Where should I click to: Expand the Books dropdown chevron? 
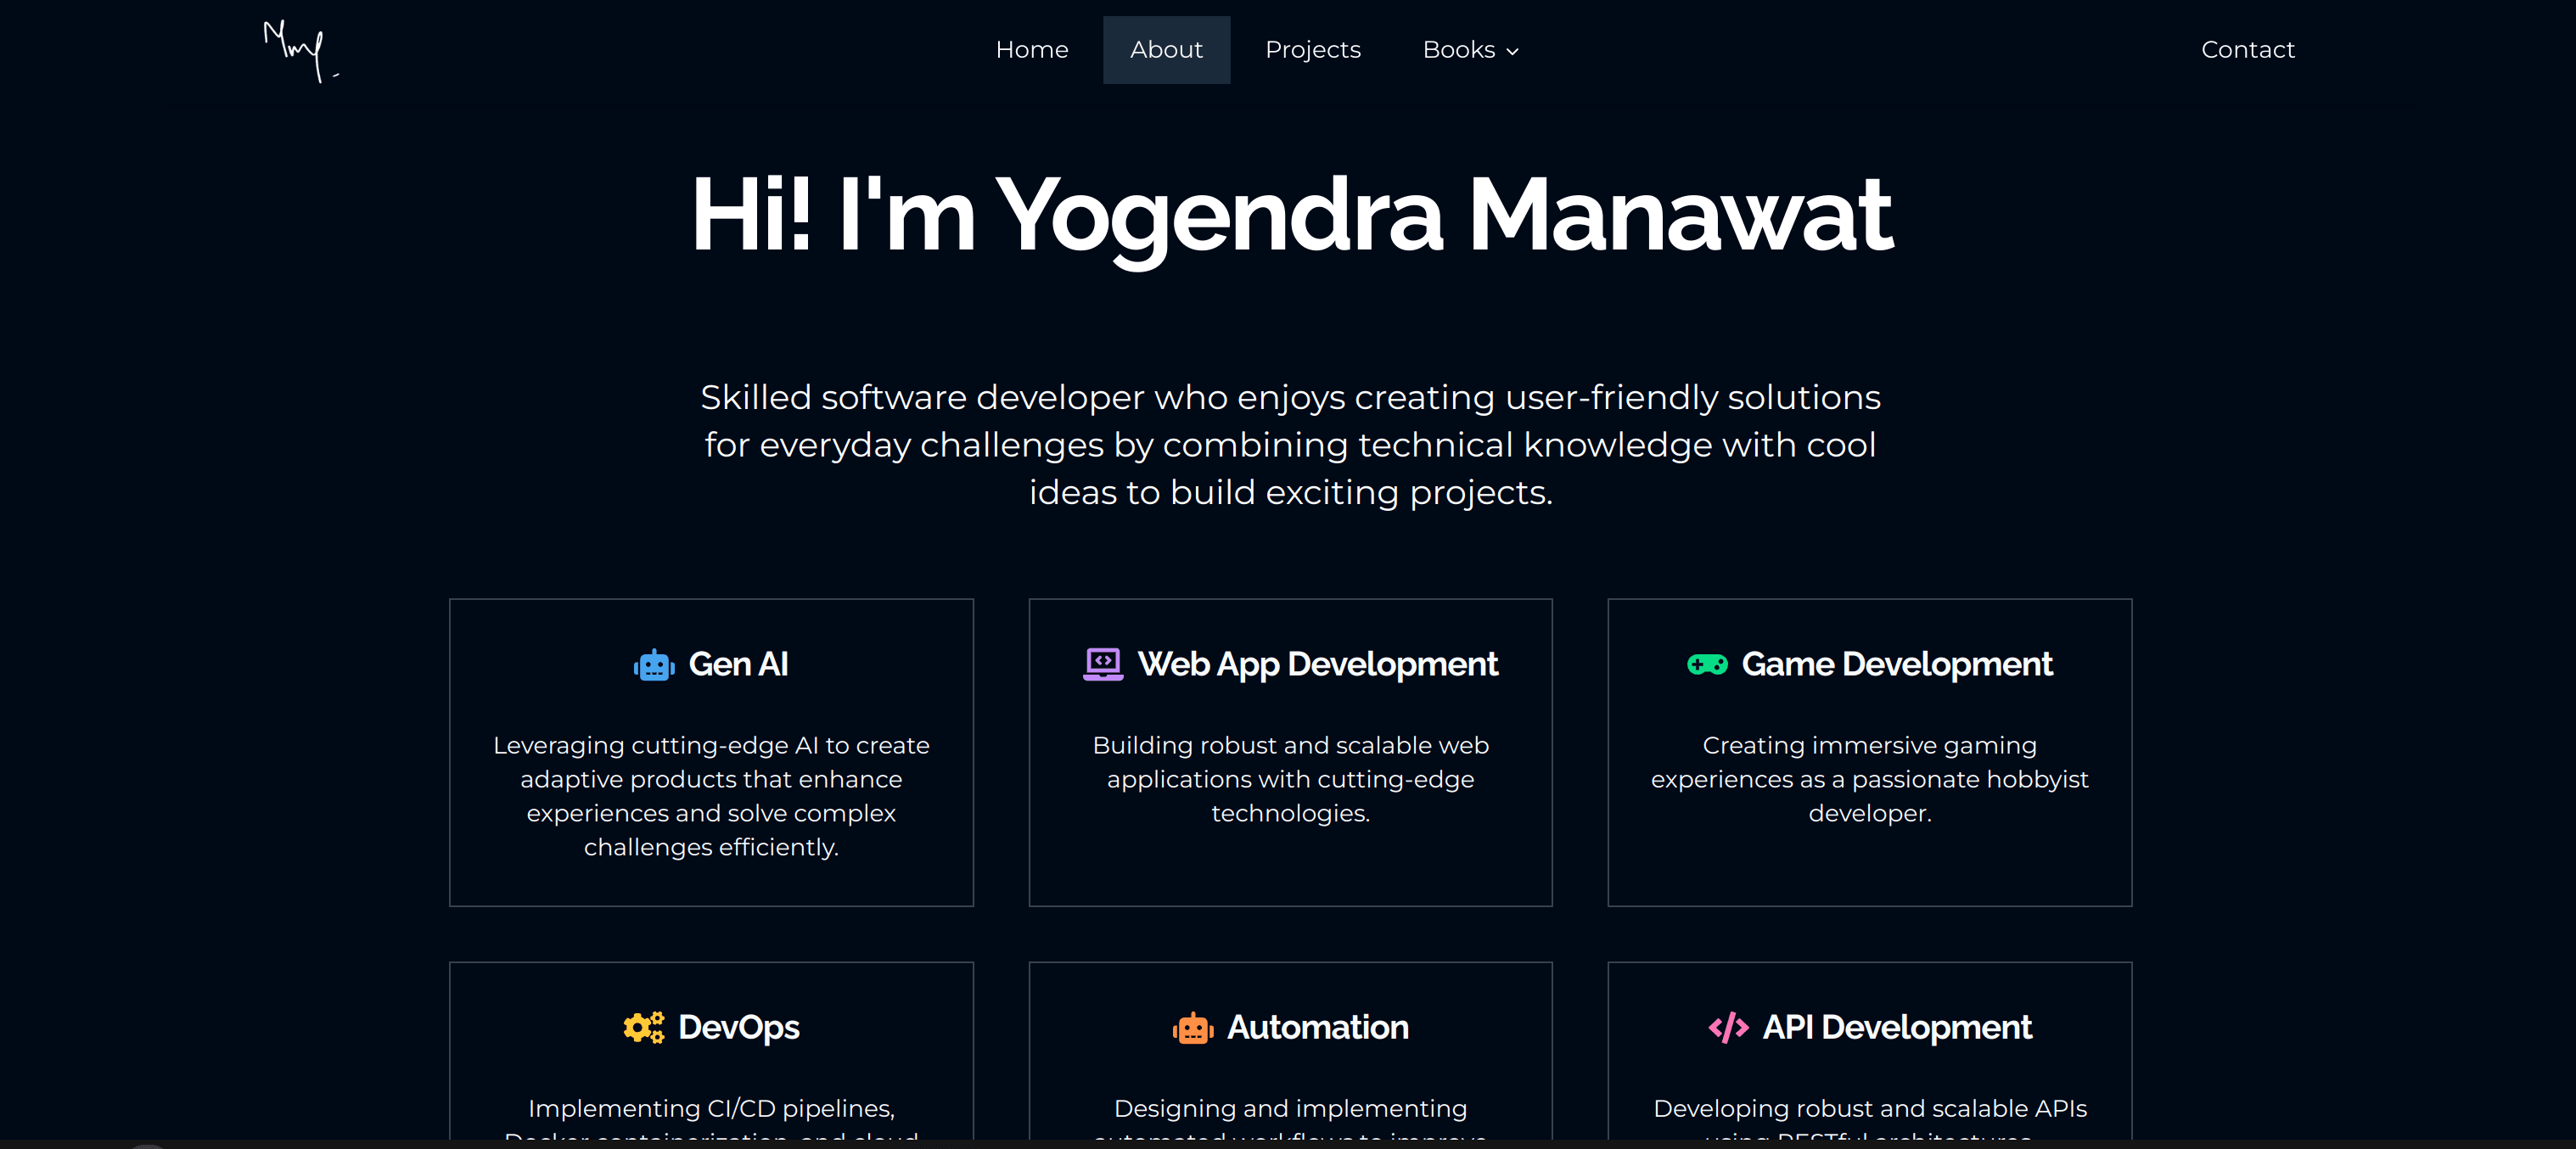point(1512,52)
